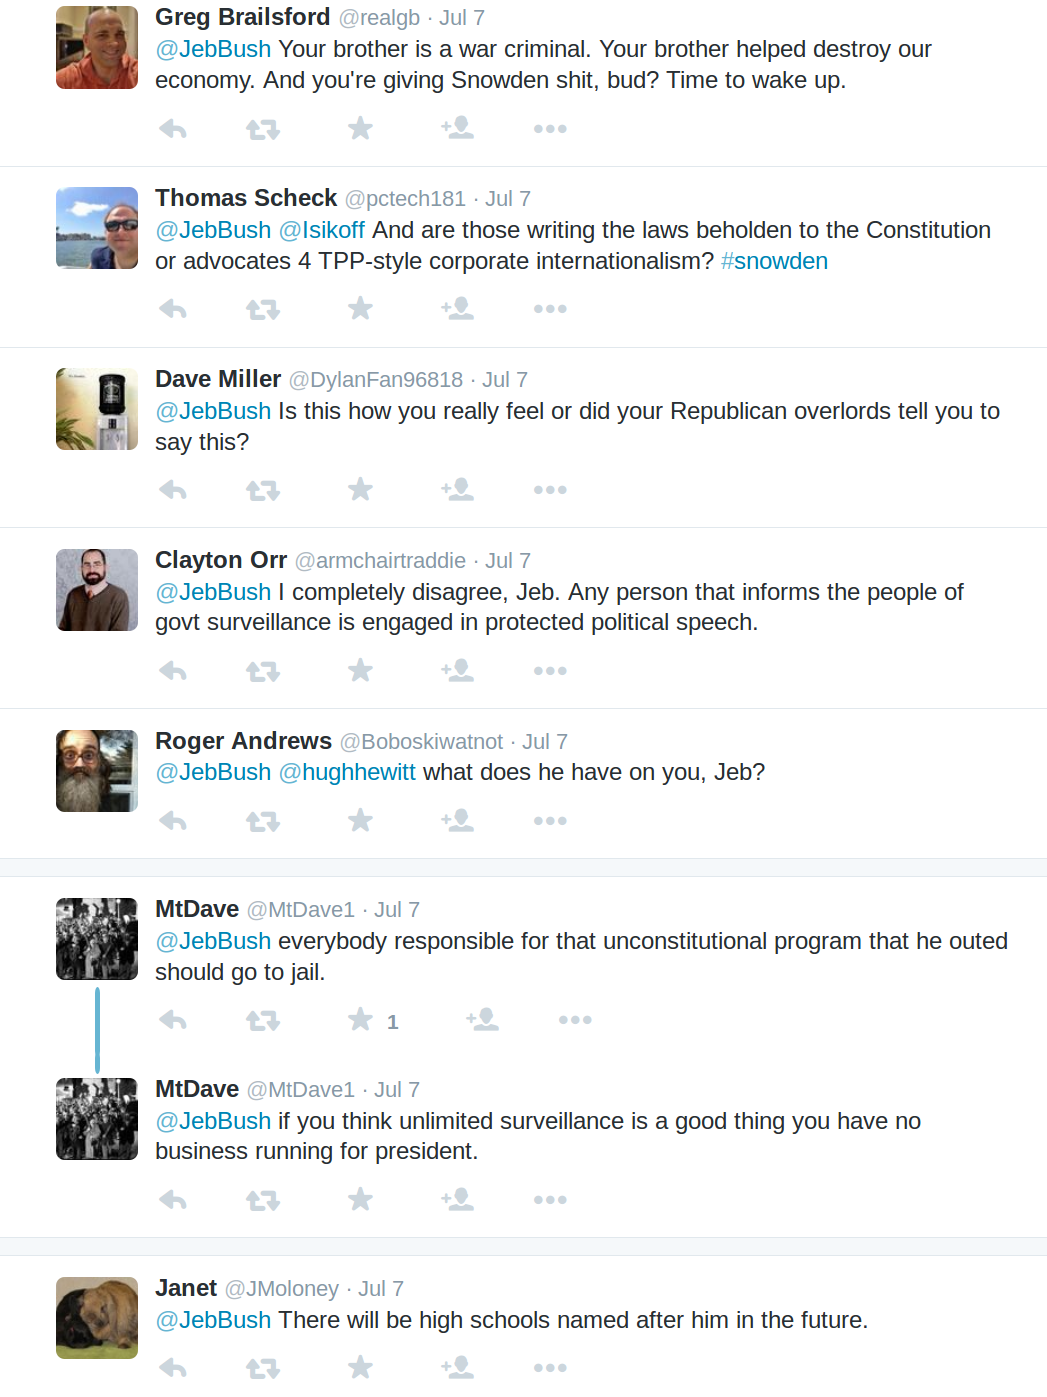The width and height of the screenshot is (1047, 1397).
Task: Expand more options on Janet's tweet
Action: [550, 1367]
